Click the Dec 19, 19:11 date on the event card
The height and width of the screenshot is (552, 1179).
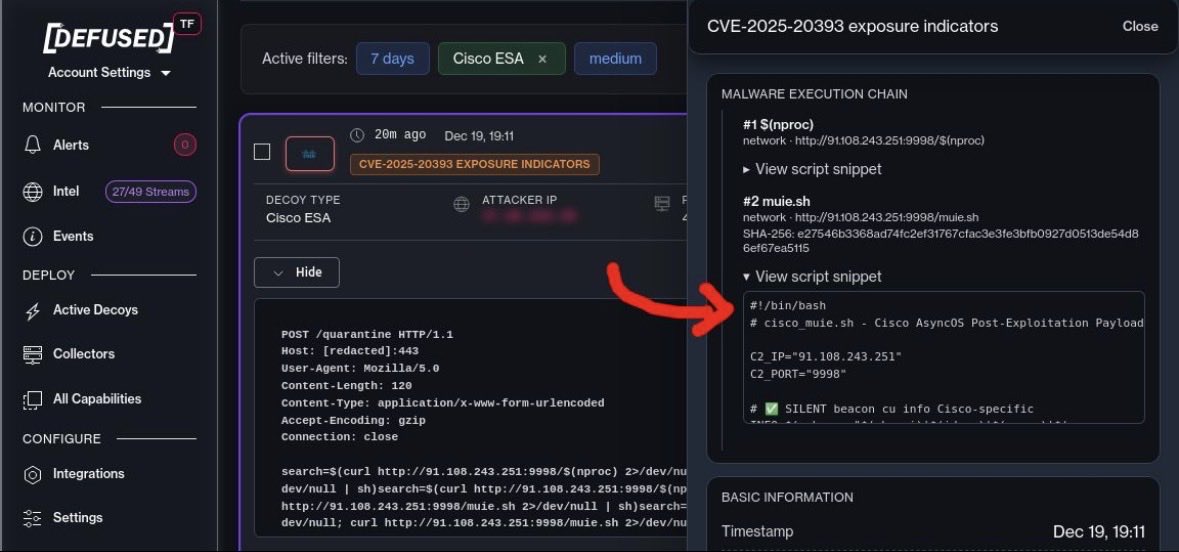[x=479, y=136]
